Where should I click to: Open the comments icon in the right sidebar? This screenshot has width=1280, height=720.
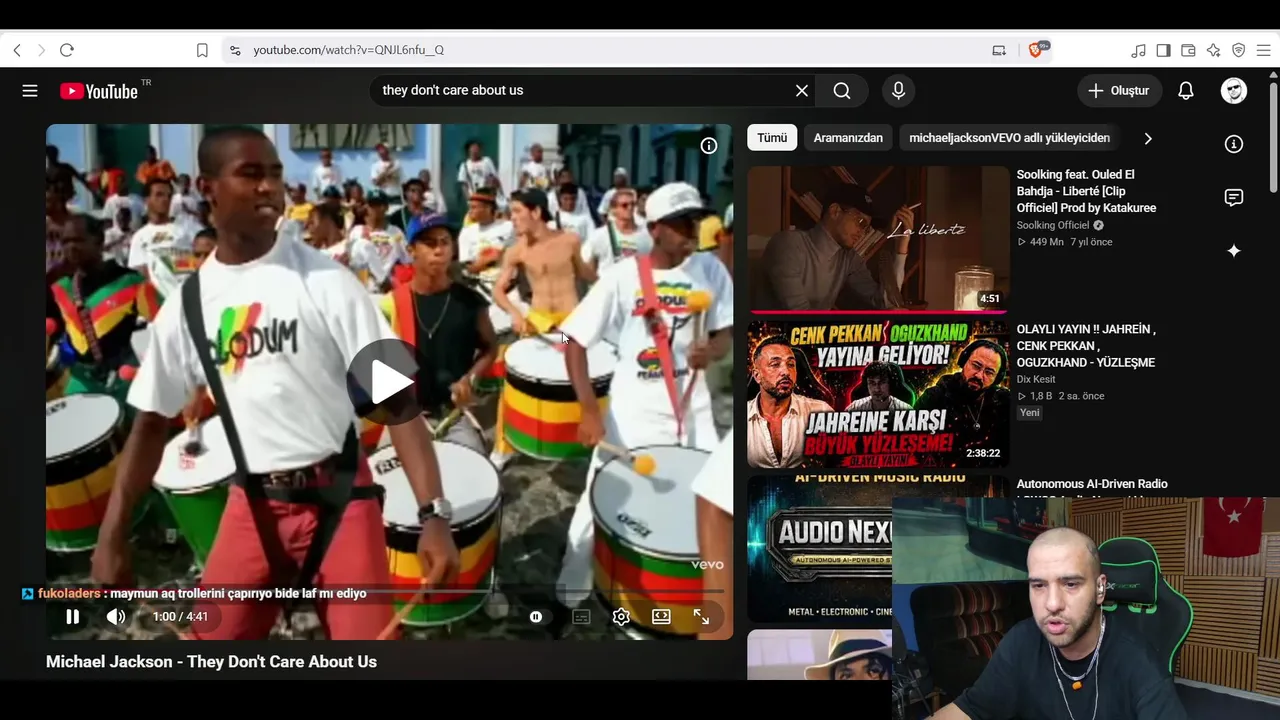coord(1234,197)
